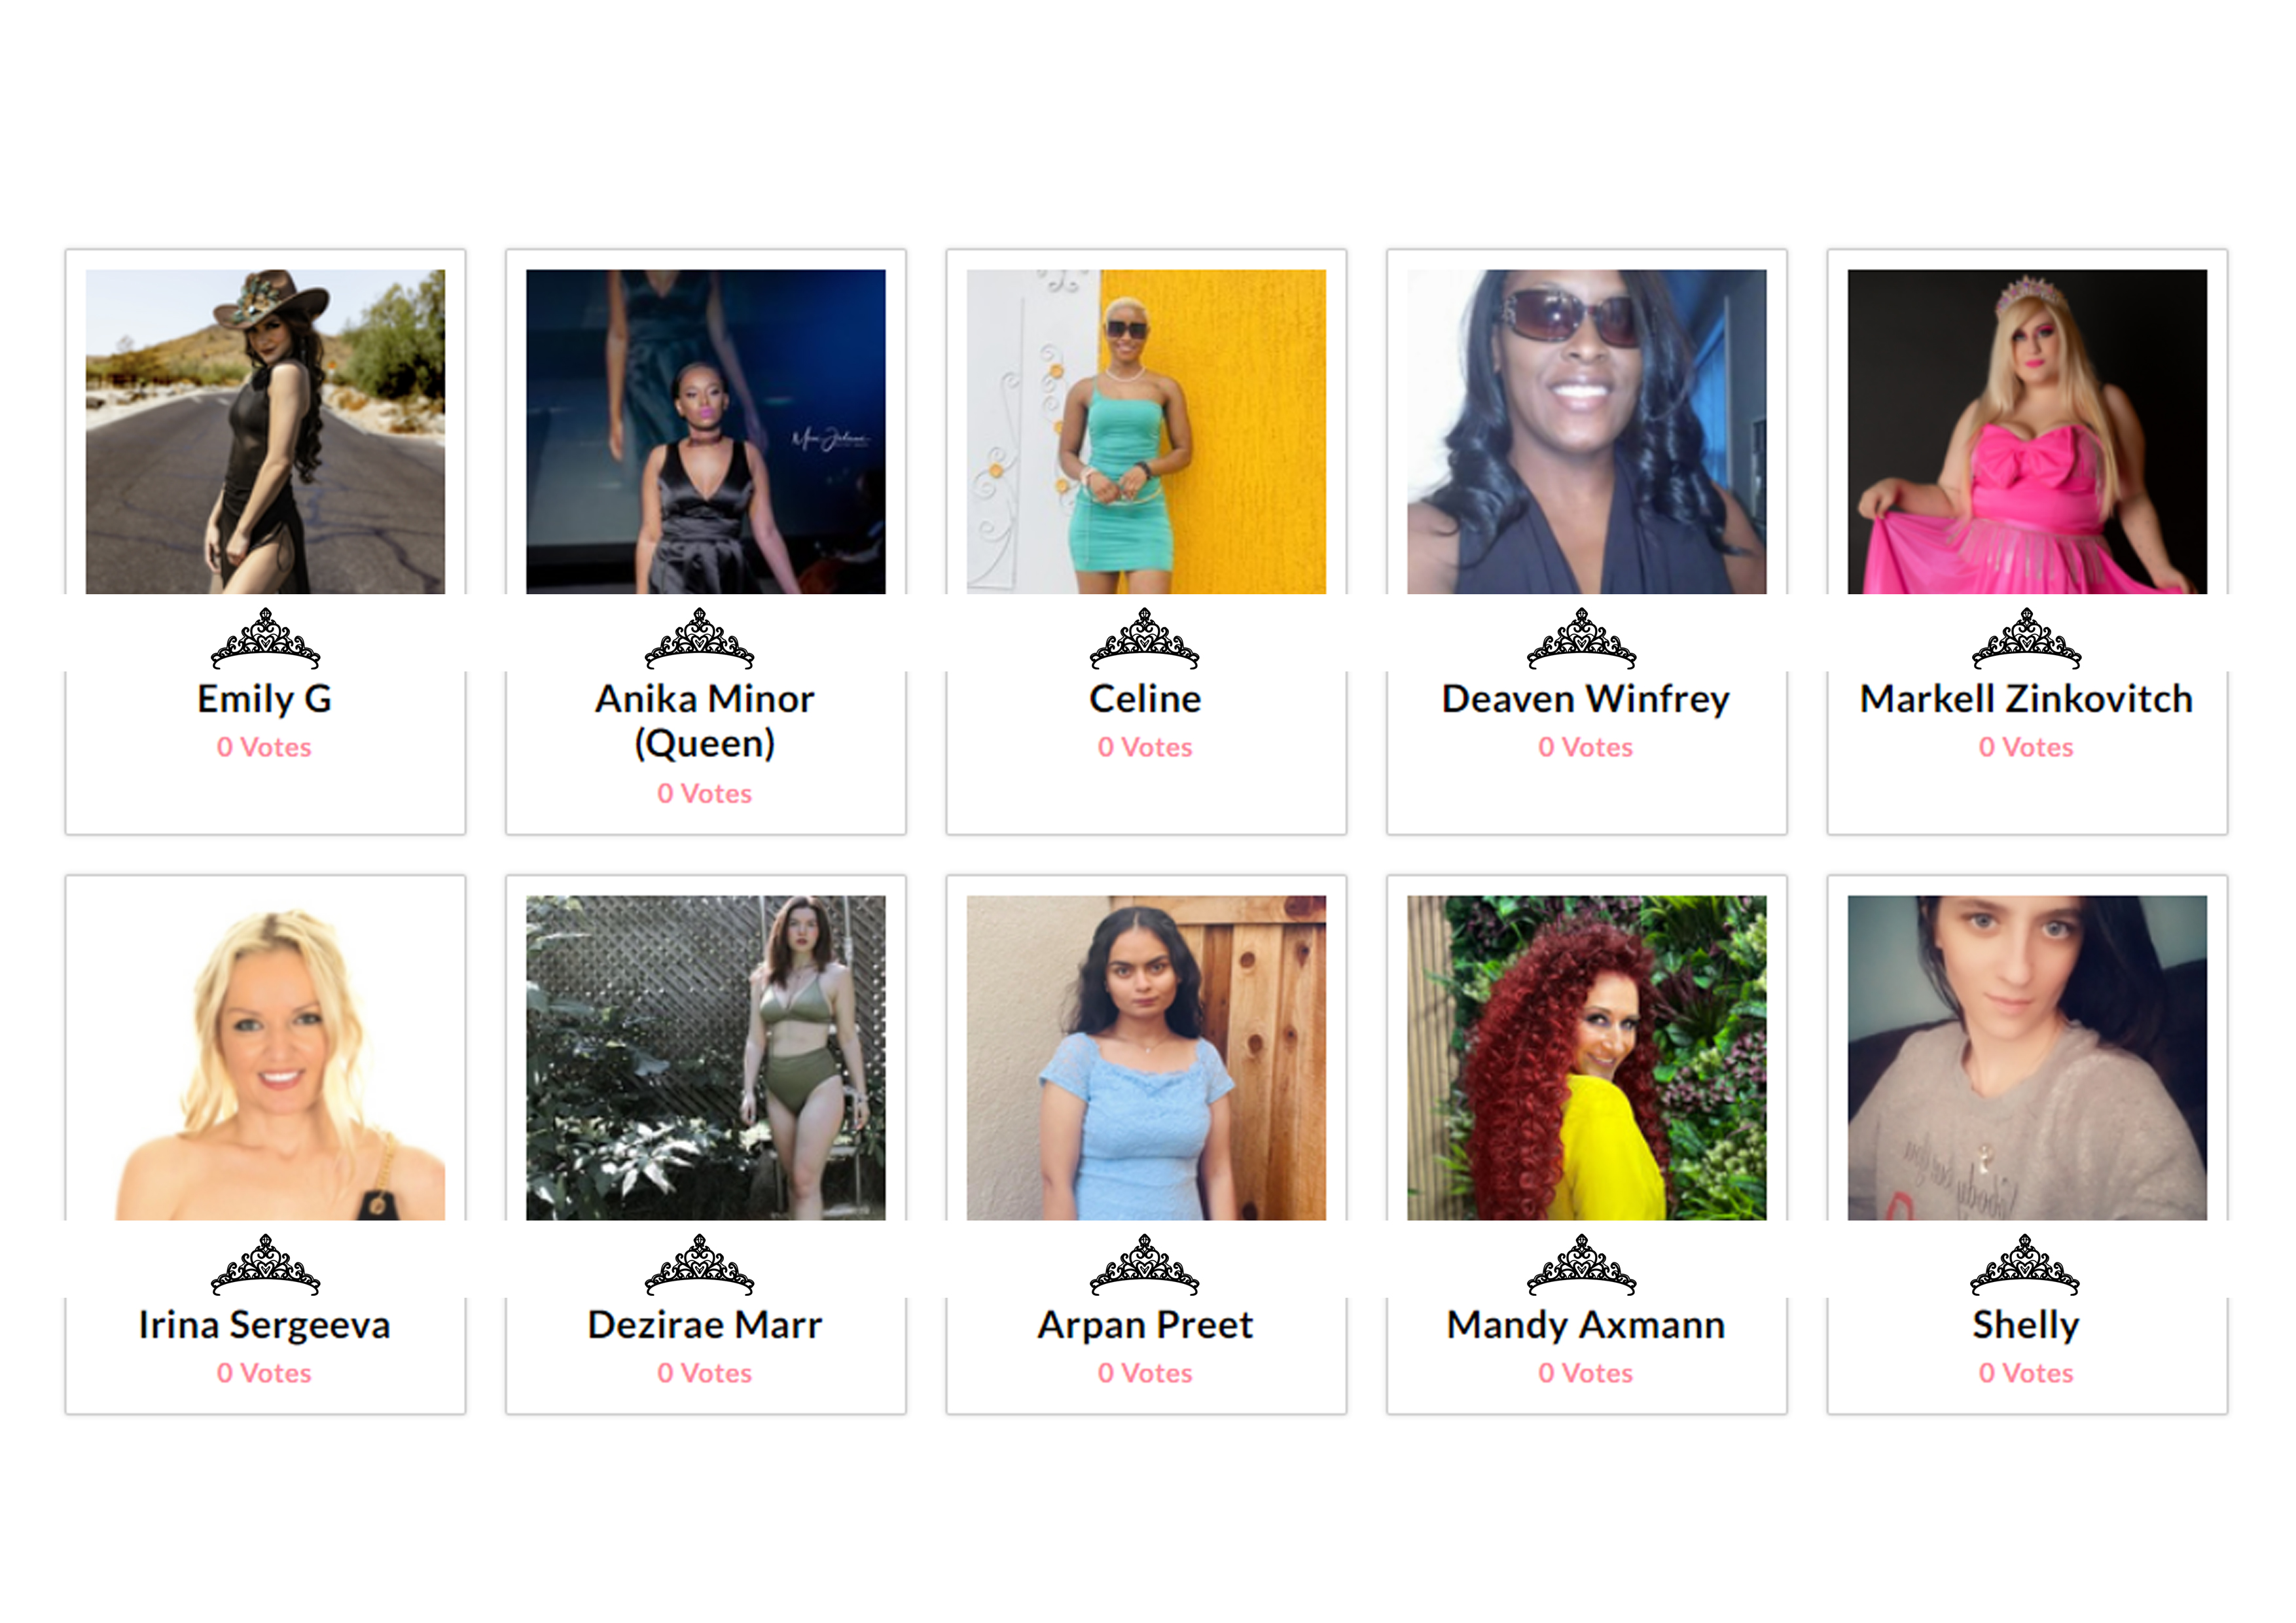Select the tiara icon above Shelly

(x=2024, y=1264)
